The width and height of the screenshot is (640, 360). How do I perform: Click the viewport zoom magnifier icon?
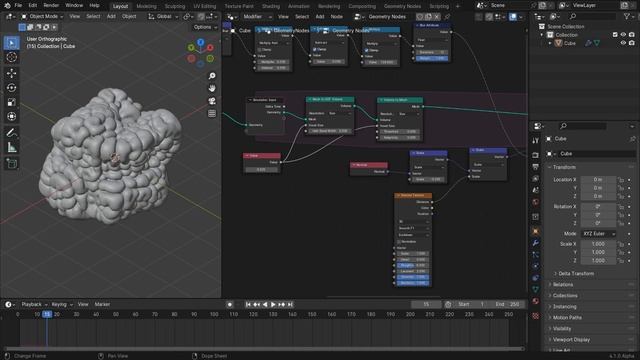pos(212,76)
